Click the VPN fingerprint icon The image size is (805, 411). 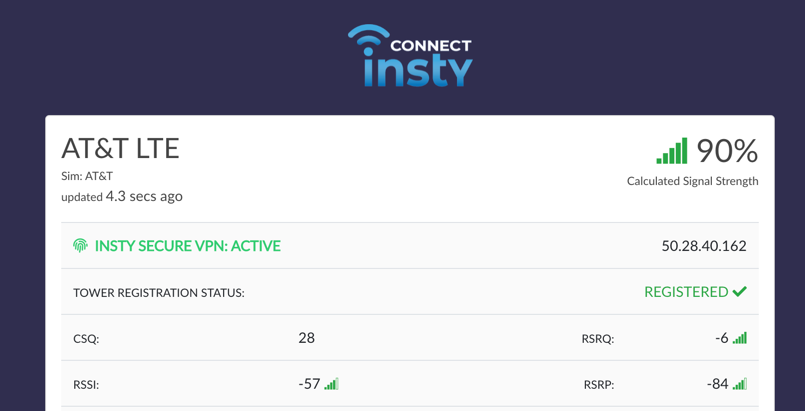[x=80, y=246]
